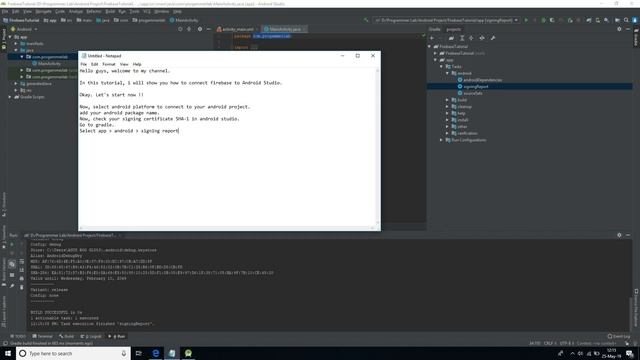Open the run configuration dropdown (signingReport)
This screenshot has height=360, width=640.
(x=447, y=20)
